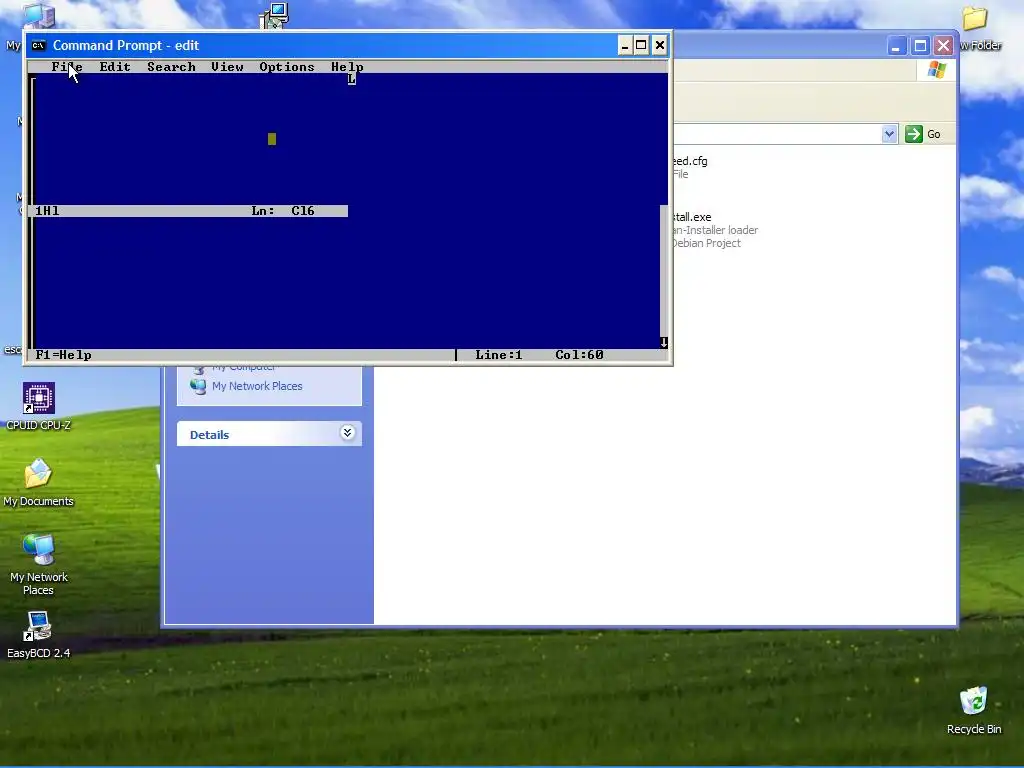Image resolution: width=1024 pixels, height=768 pixels.
Task: Minimize the Command Prompt window
Action: click(x=625, y=45)
